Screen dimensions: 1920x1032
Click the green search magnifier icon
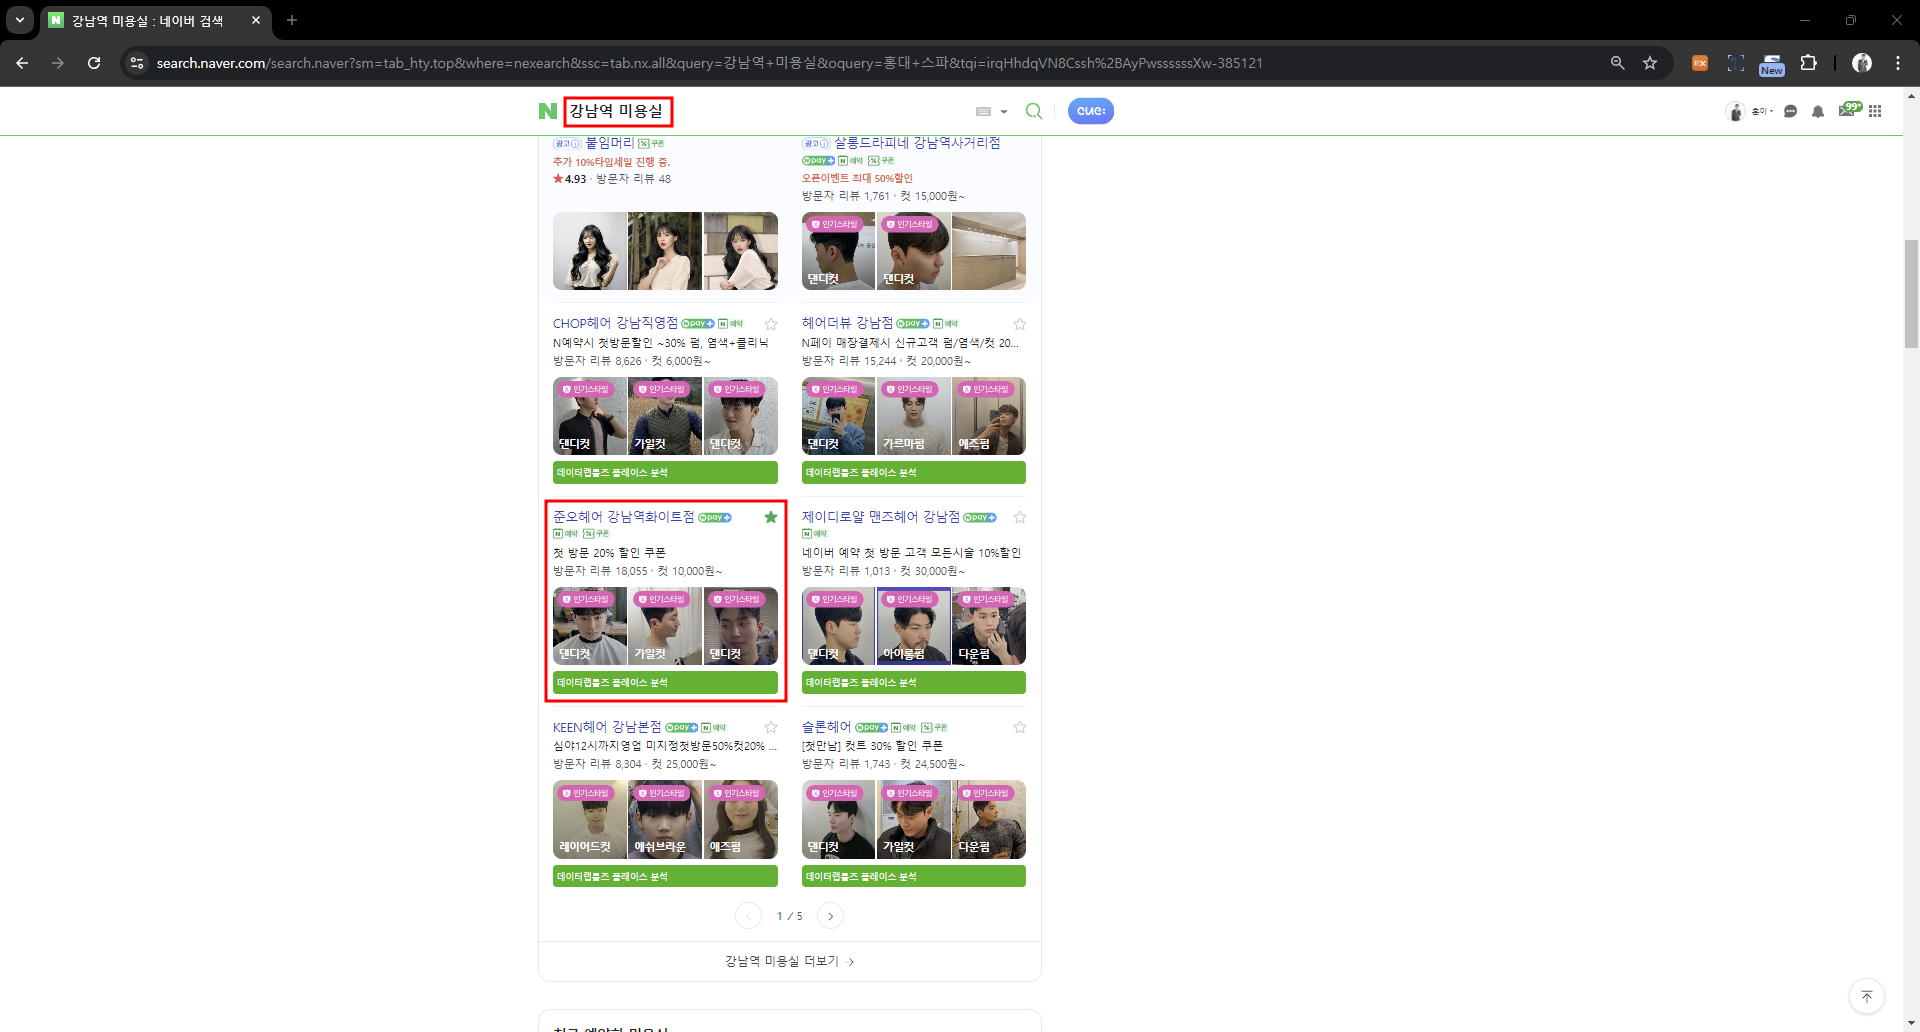(x=1034, y=111)
